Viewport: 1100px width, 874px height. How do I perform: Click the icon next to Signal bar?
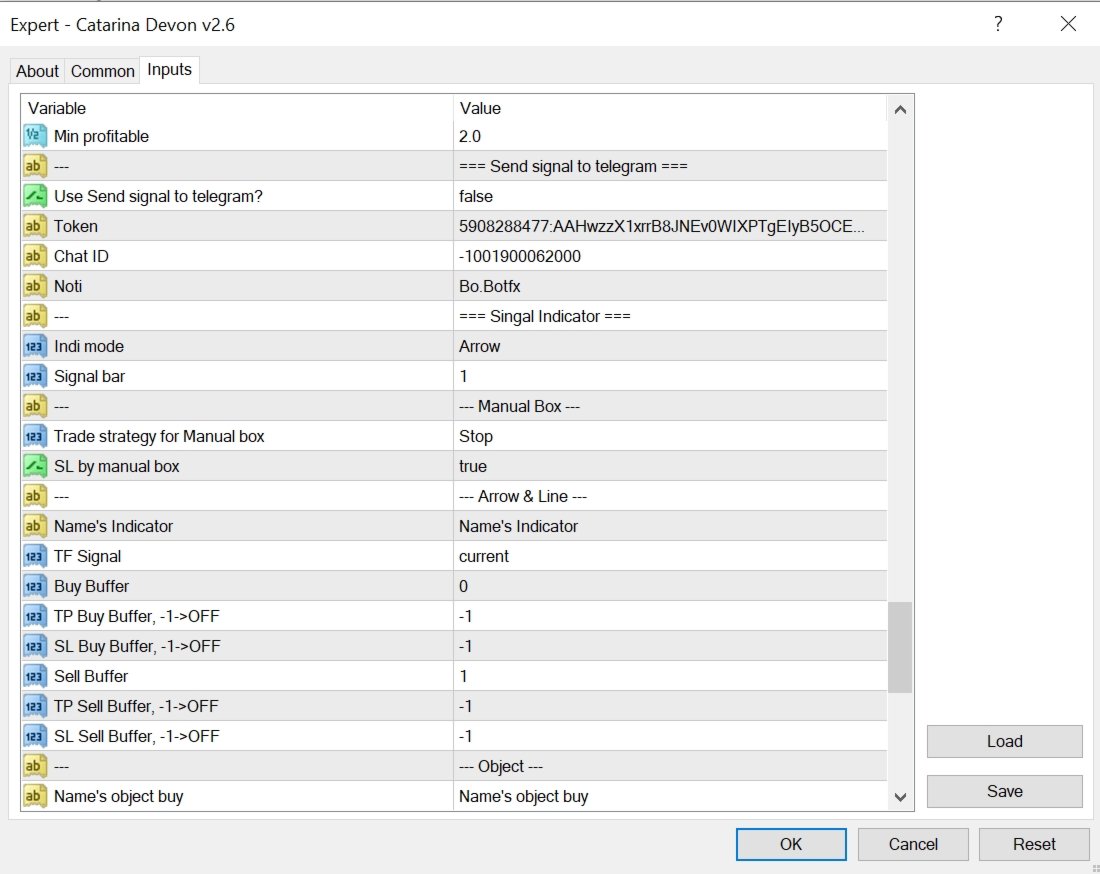35,376
